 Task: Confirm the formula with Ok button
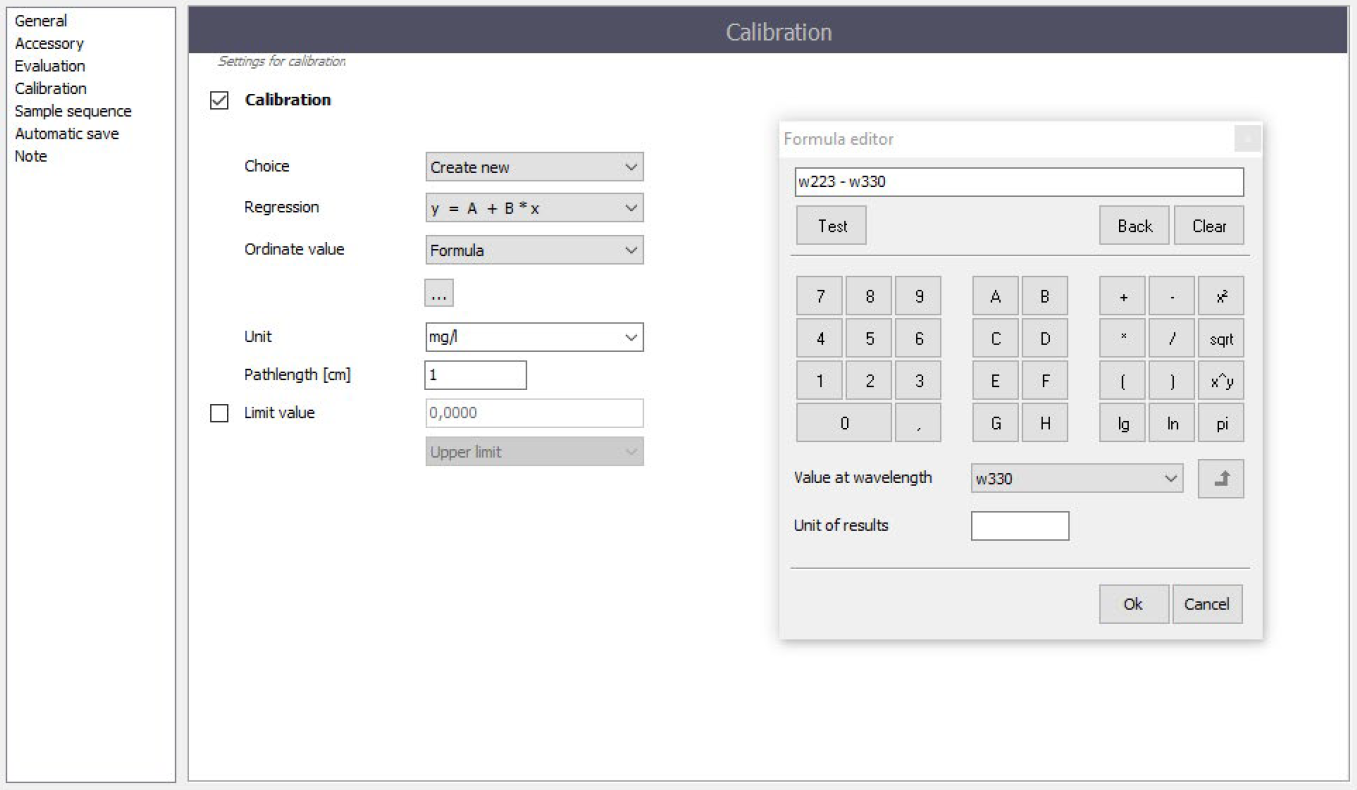[1133, 604]
